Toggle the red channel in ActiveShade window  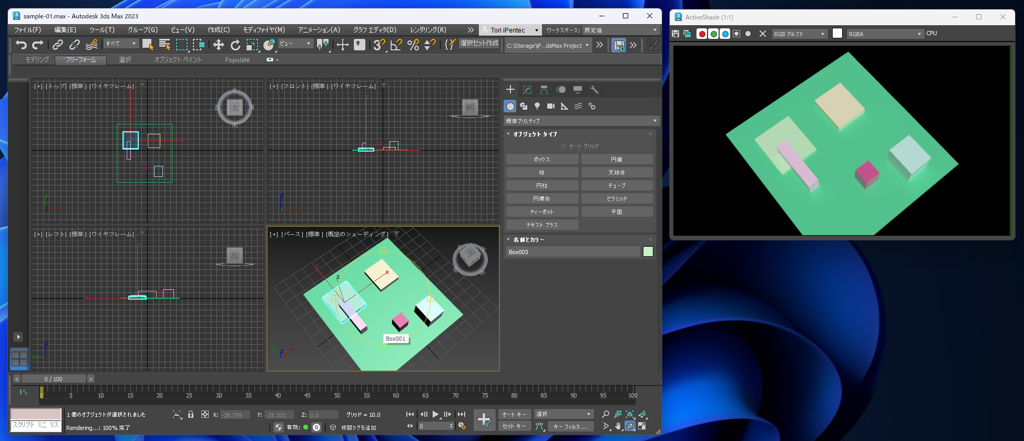702,33
